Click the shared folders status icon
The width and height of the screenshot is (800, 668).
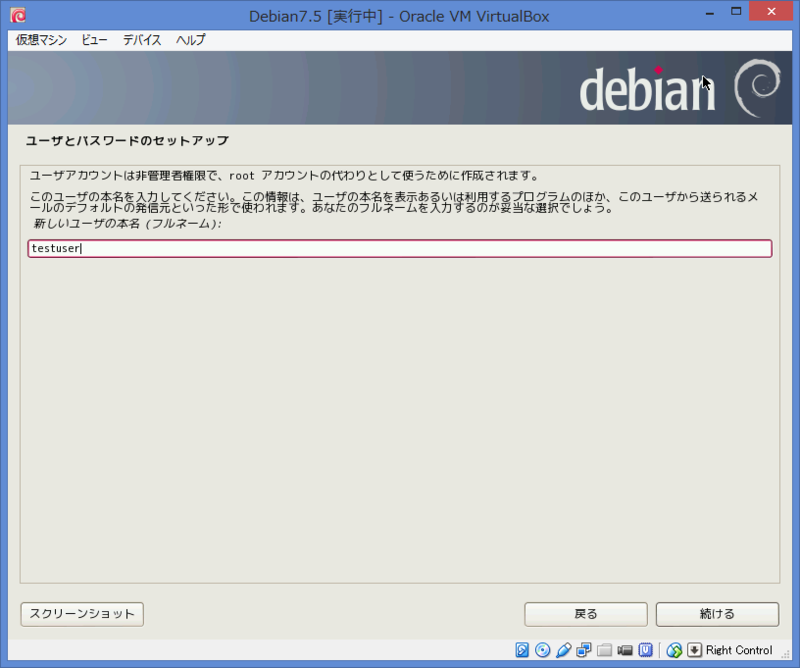tap(604, 650)
